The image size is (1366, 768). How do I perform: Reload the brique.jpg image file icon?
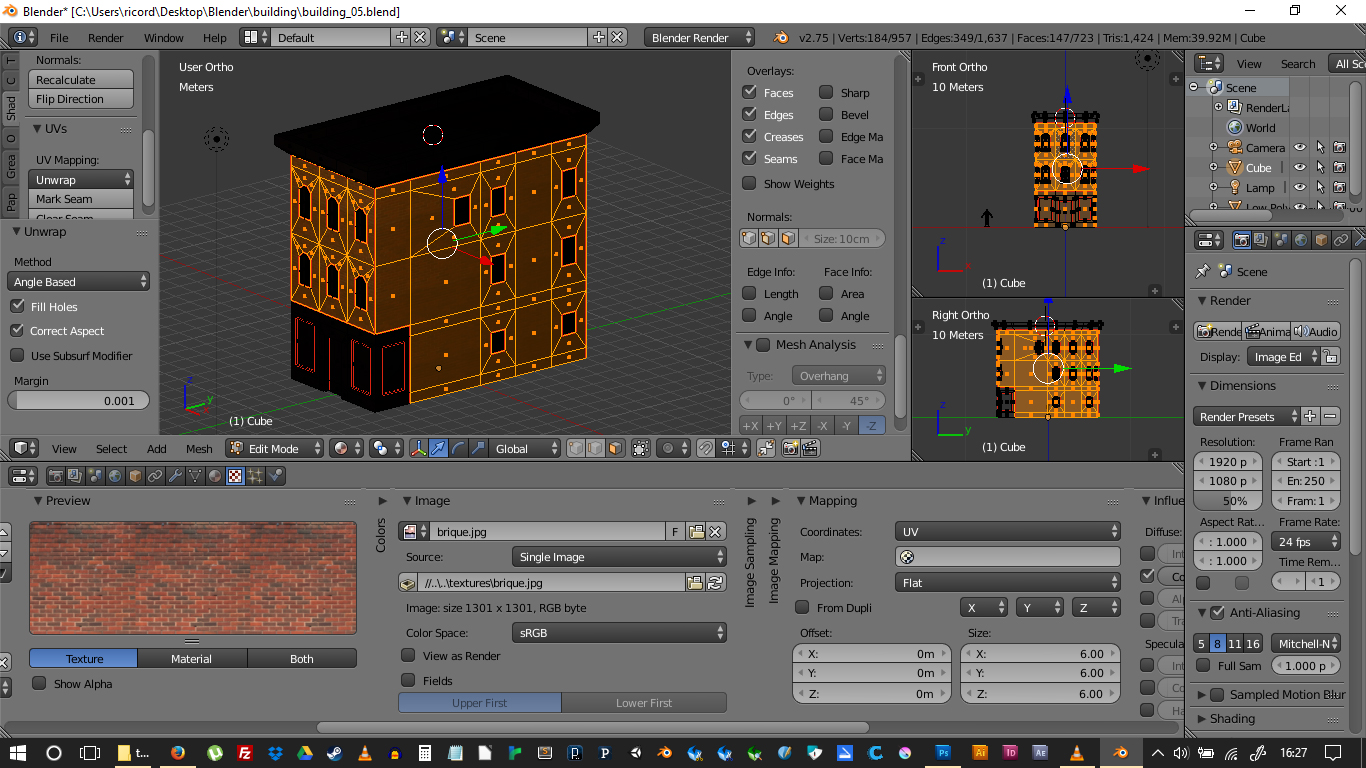(716, 582)
